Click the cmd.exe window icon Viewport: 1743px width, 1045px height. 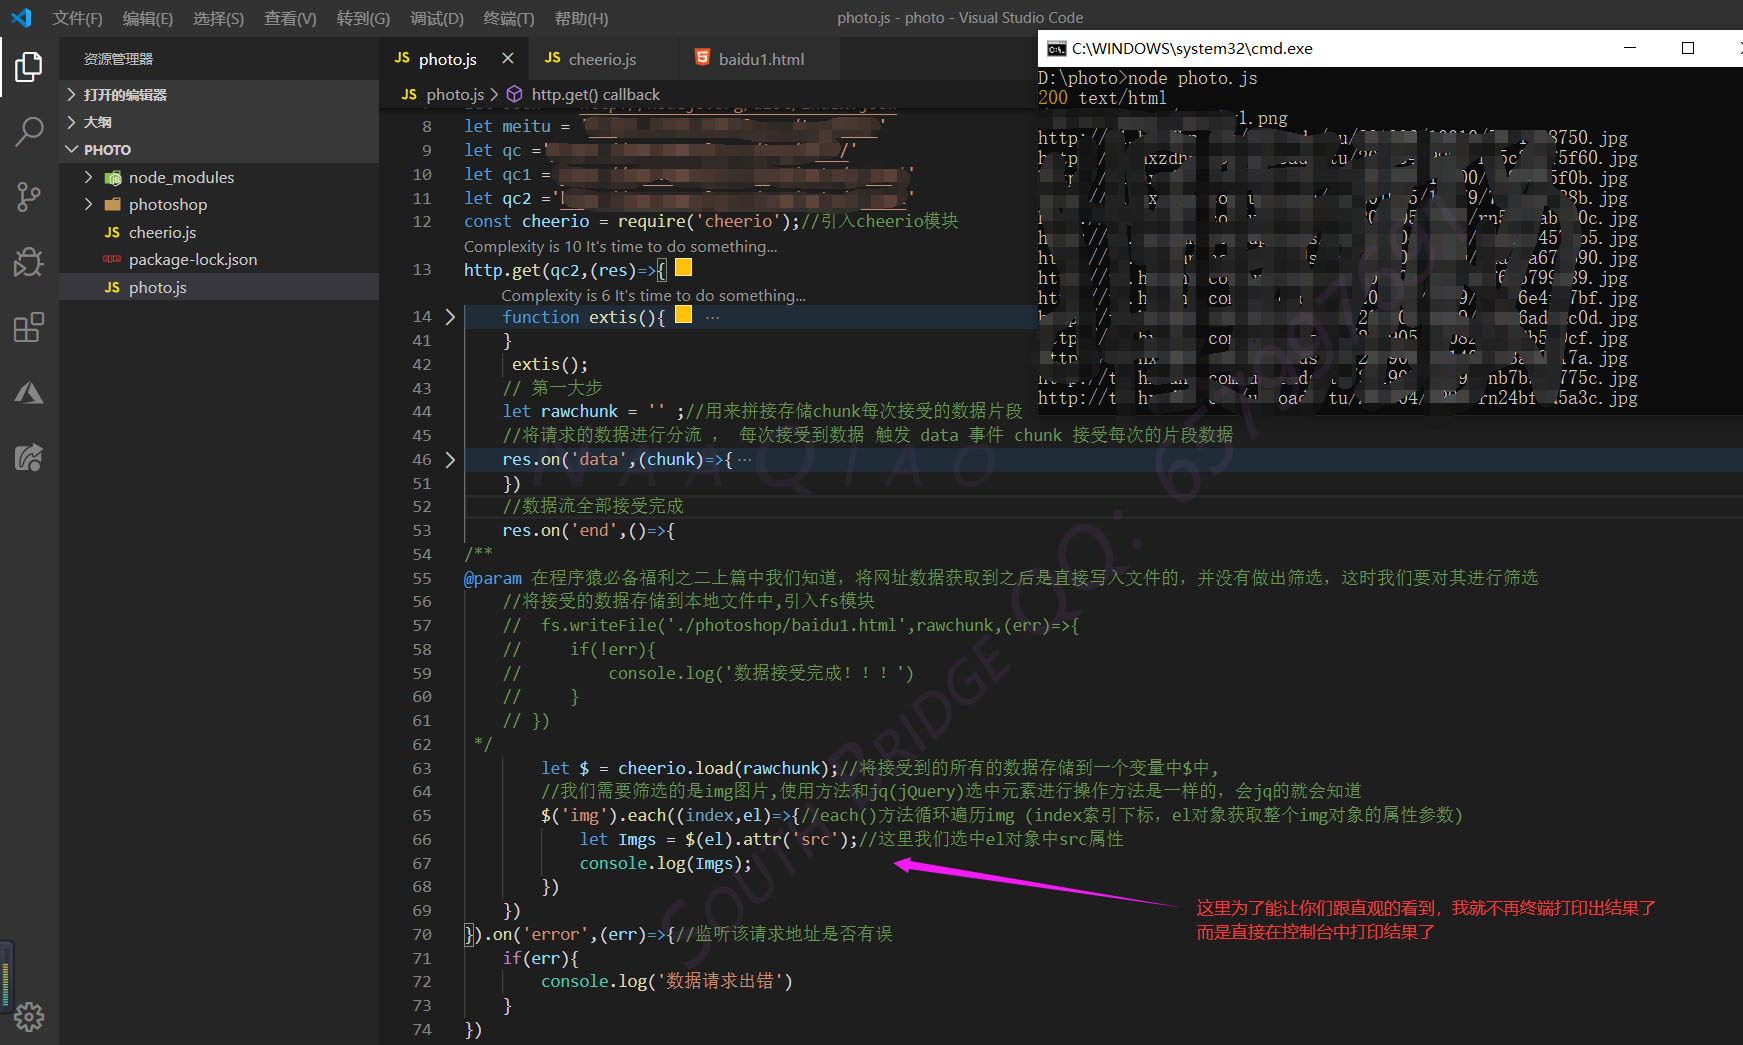tap(1056, 48)
